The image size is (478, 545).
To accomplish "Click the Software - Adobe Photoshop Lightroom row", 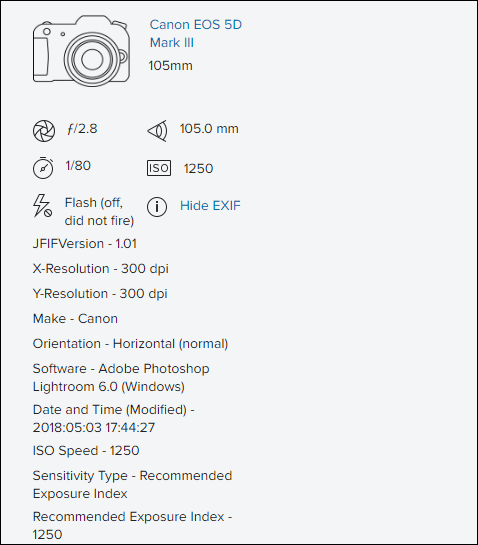I will [121, 378].
